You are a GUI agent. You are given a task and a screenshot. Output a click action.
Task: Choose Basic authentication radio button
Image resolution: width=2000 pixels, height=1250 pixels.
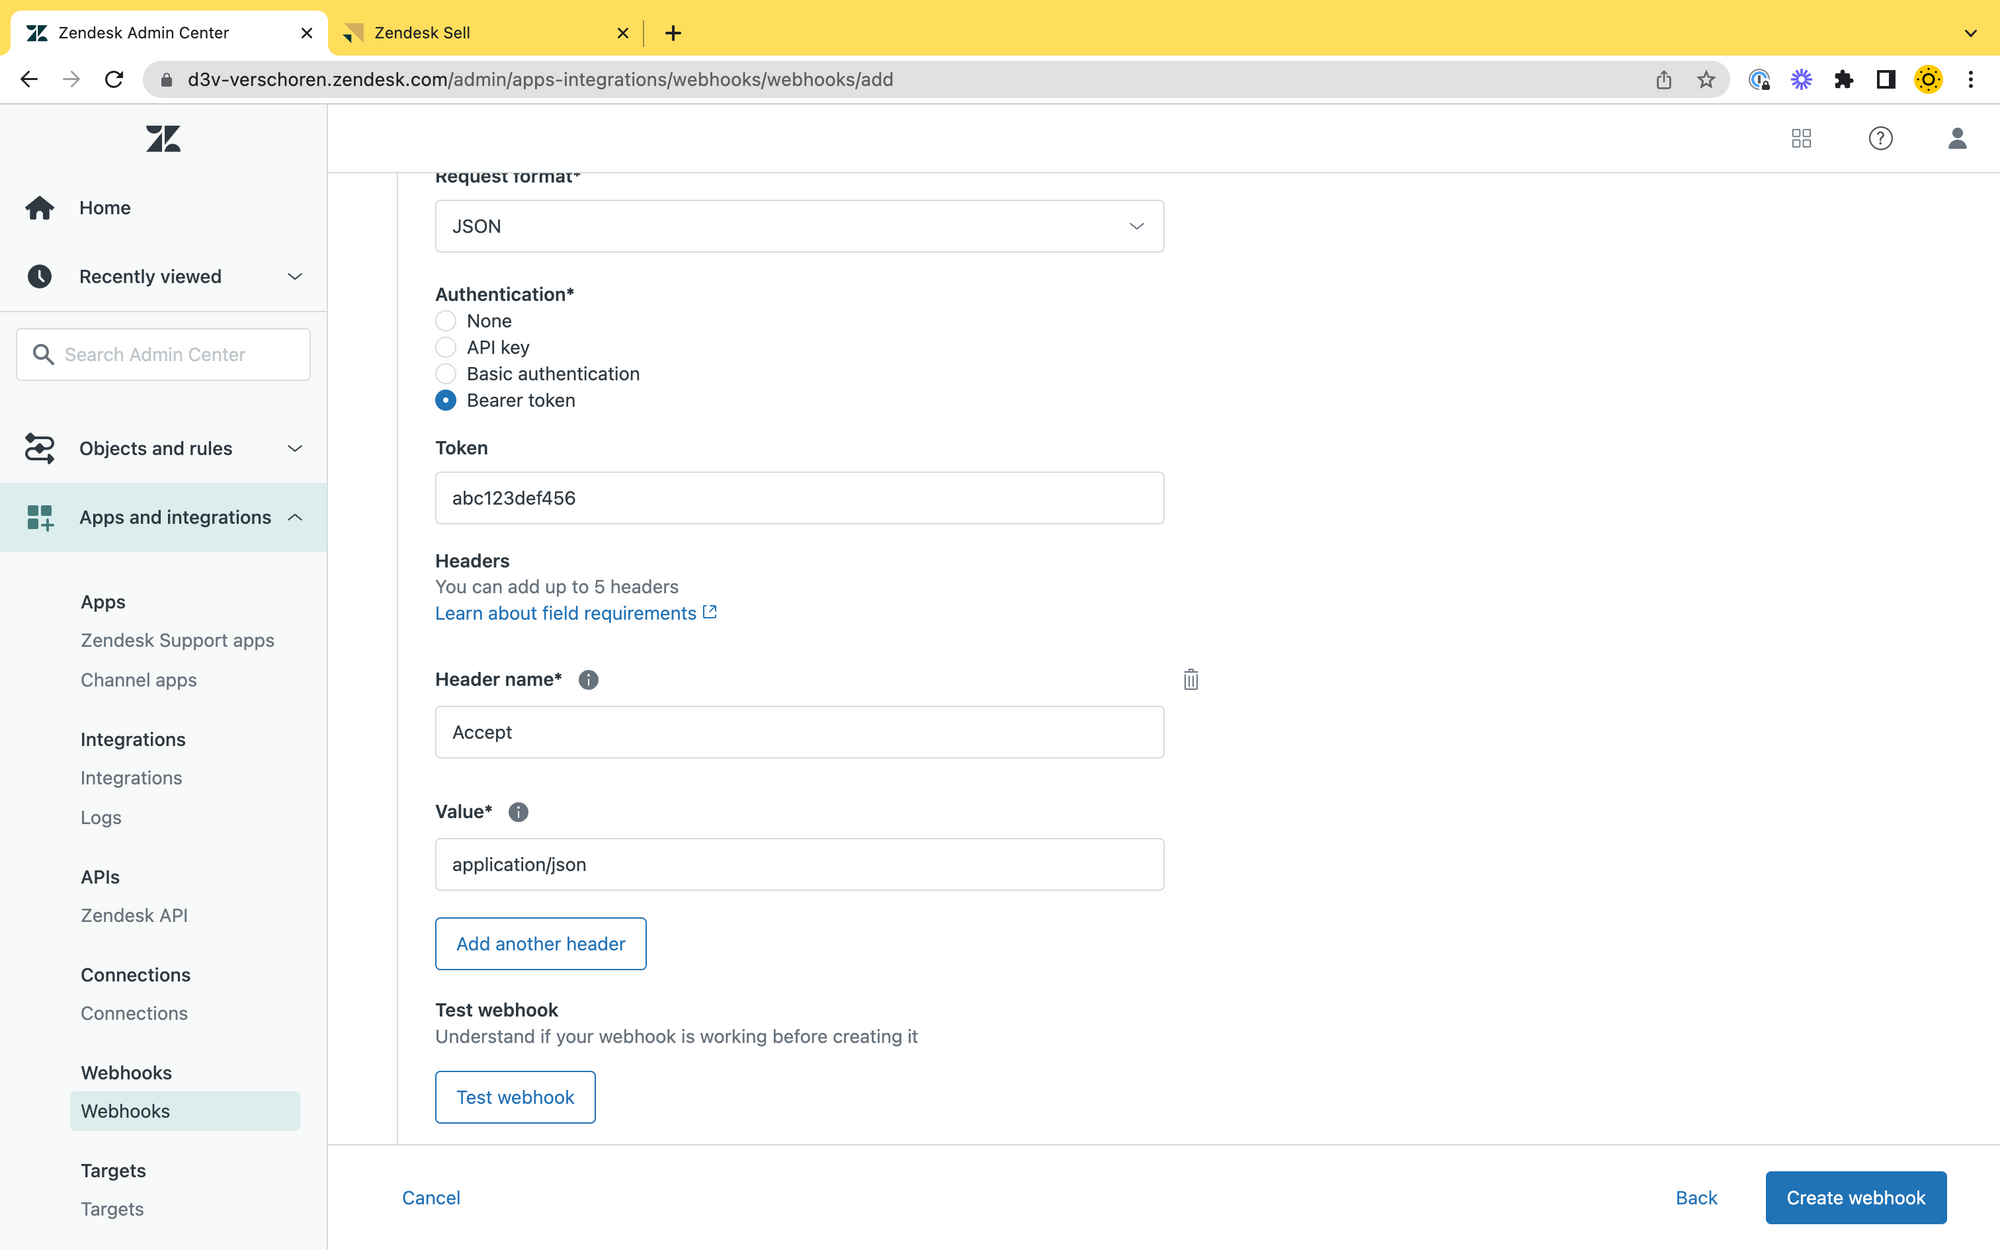pos(446,374)
